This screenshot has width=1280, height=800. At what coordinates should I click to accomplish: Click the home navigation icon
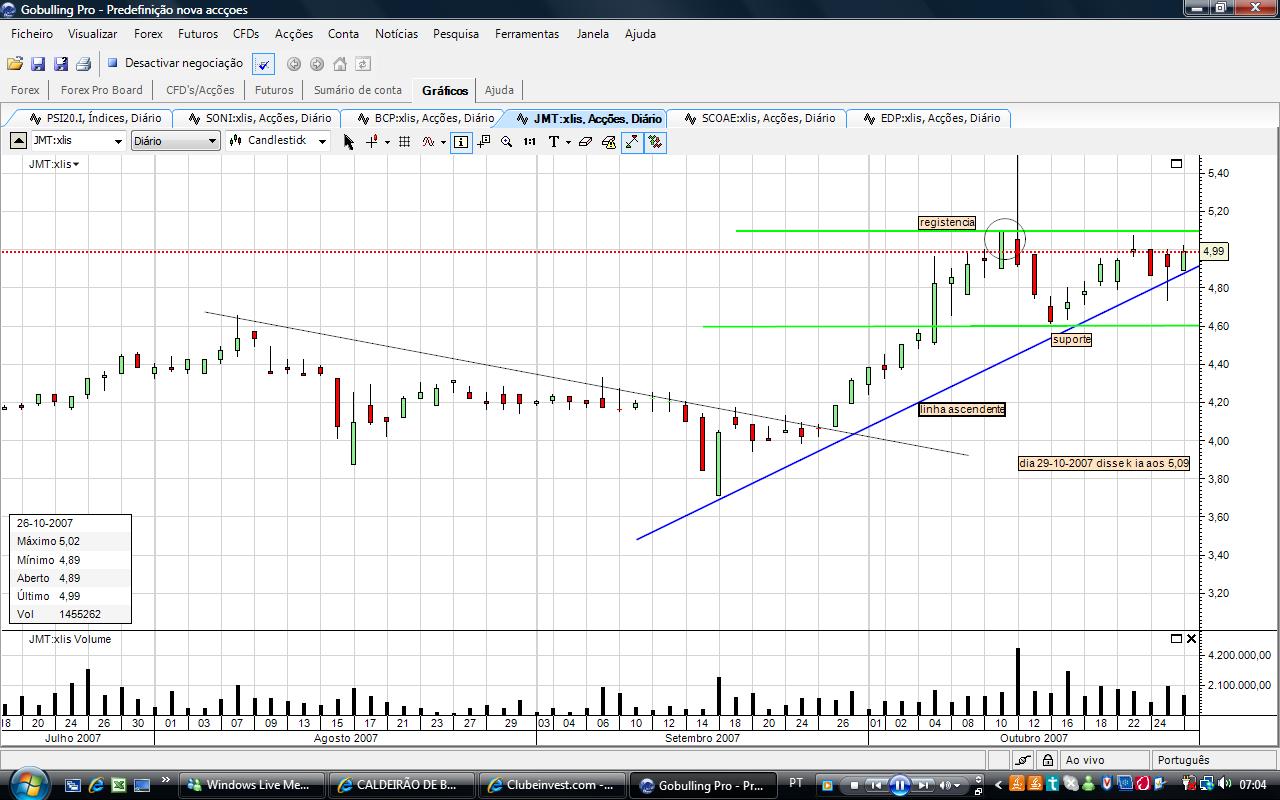[340, 64]
